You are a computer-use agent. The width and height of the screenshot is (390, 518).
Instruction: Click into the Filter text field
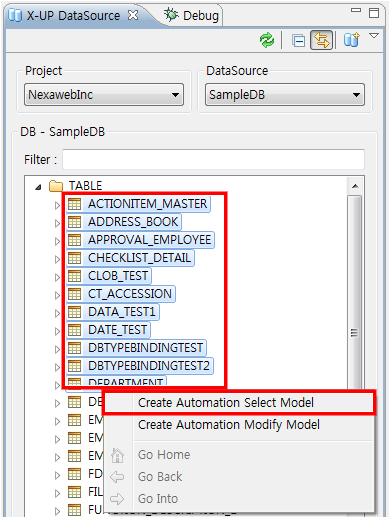click(213, 159)
